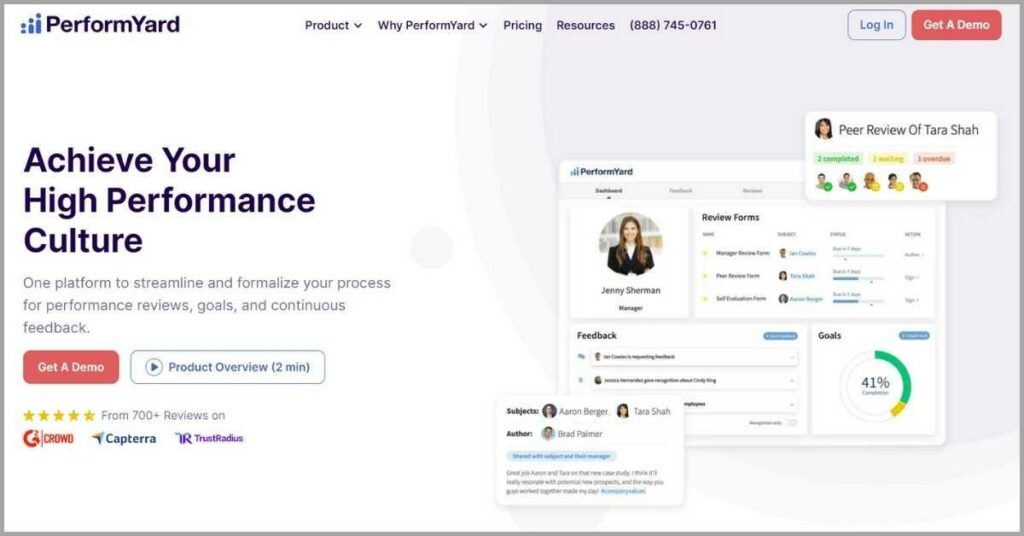Expand the Product dropdown chevron
Screen dimensions: 1024x536
[x=358, y=25]
